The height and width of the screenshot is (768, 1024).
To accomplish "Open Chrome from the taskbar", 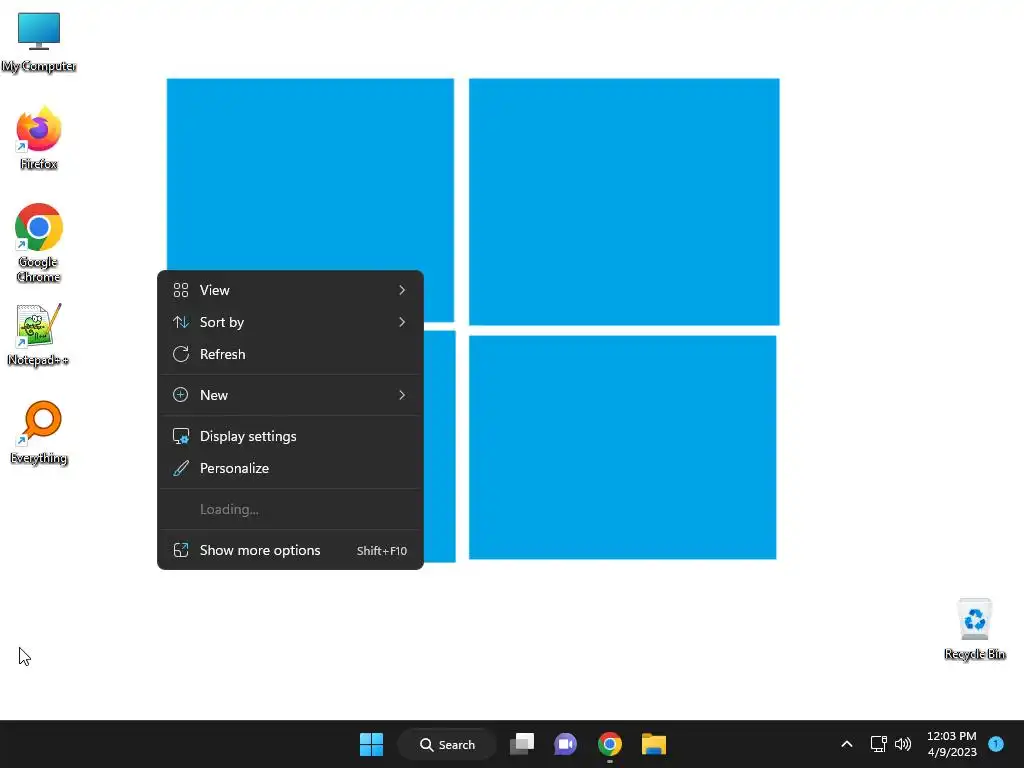I will [x=609, y=744].
